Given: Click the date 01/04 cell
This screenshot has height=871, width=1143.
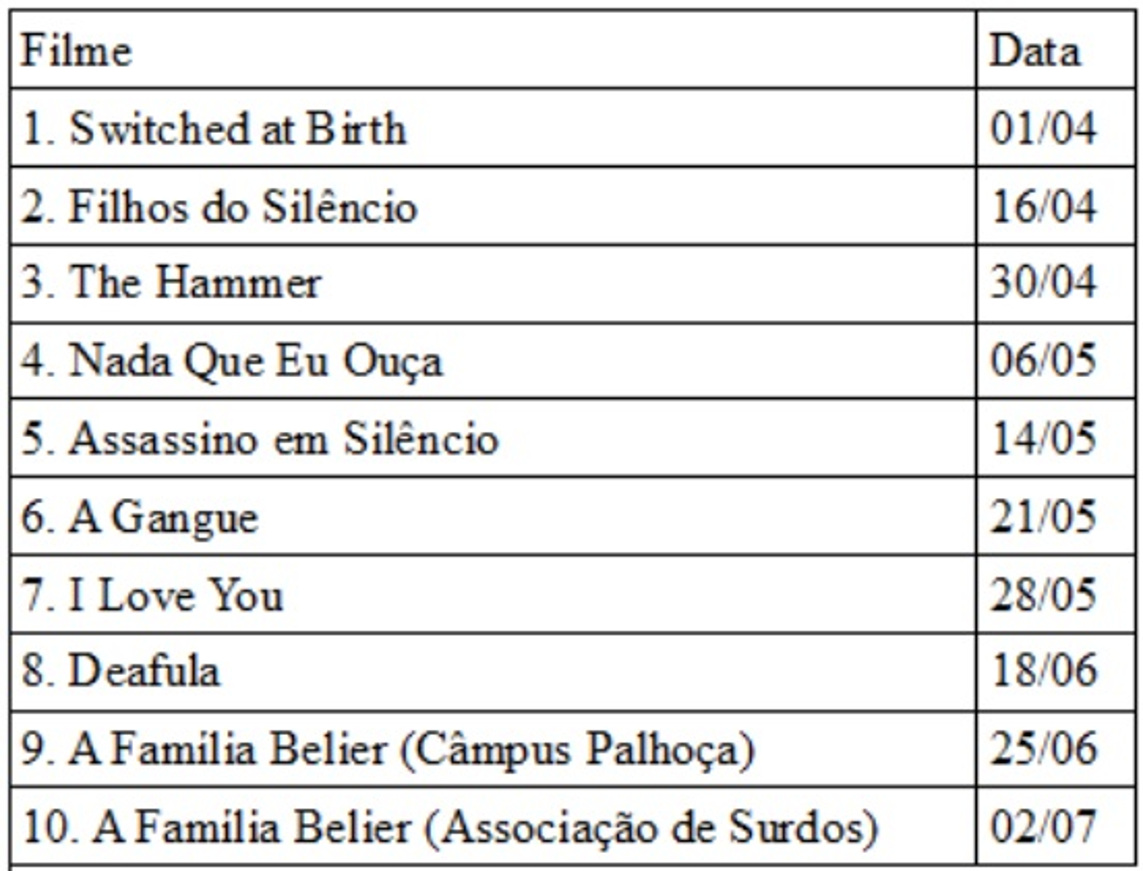Looking at the screenshot, I should tap(1043, 130).
